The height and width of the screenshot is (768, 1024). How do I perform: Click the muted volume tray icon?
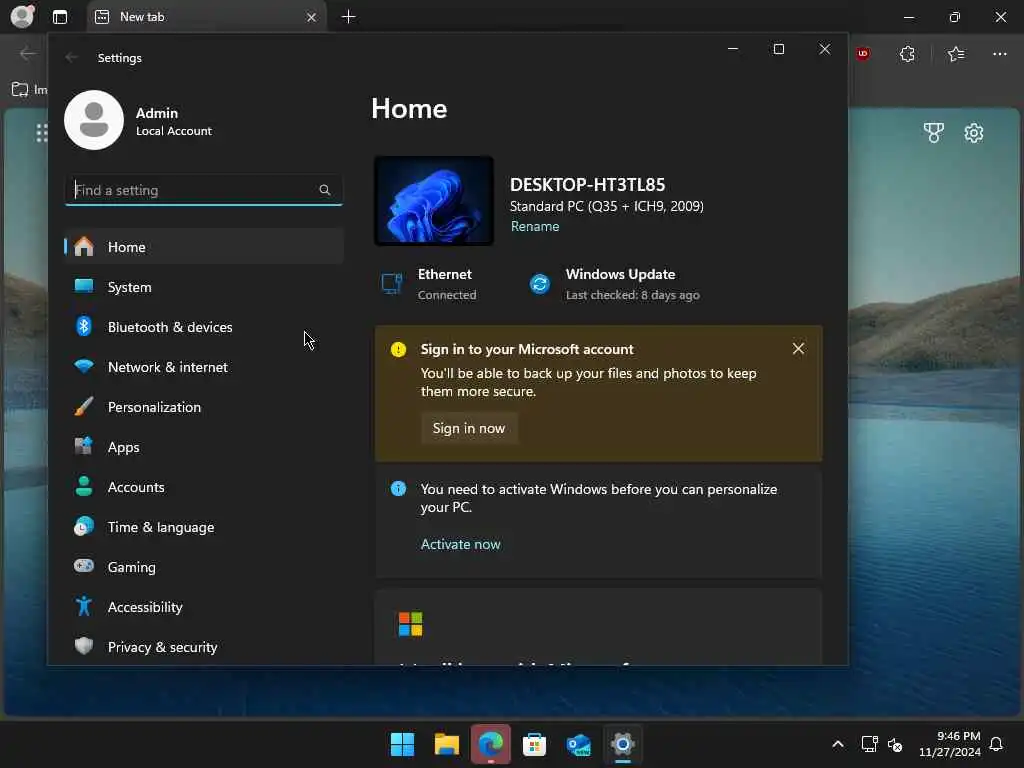click(x=895, y=744)
